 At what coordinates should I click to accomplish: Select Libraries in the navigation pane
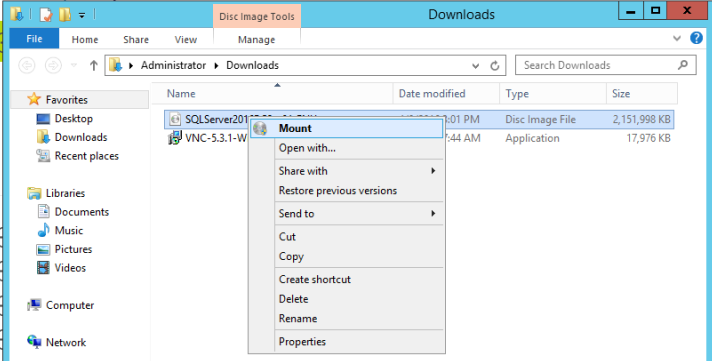(65, 193)
